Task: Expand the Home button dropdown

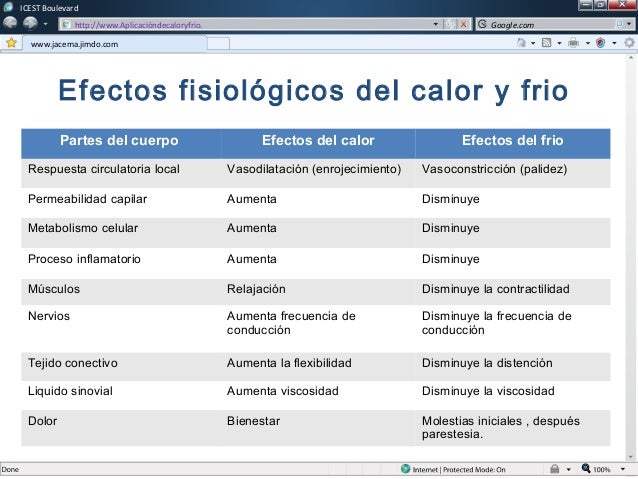Action: click(533, 43)
